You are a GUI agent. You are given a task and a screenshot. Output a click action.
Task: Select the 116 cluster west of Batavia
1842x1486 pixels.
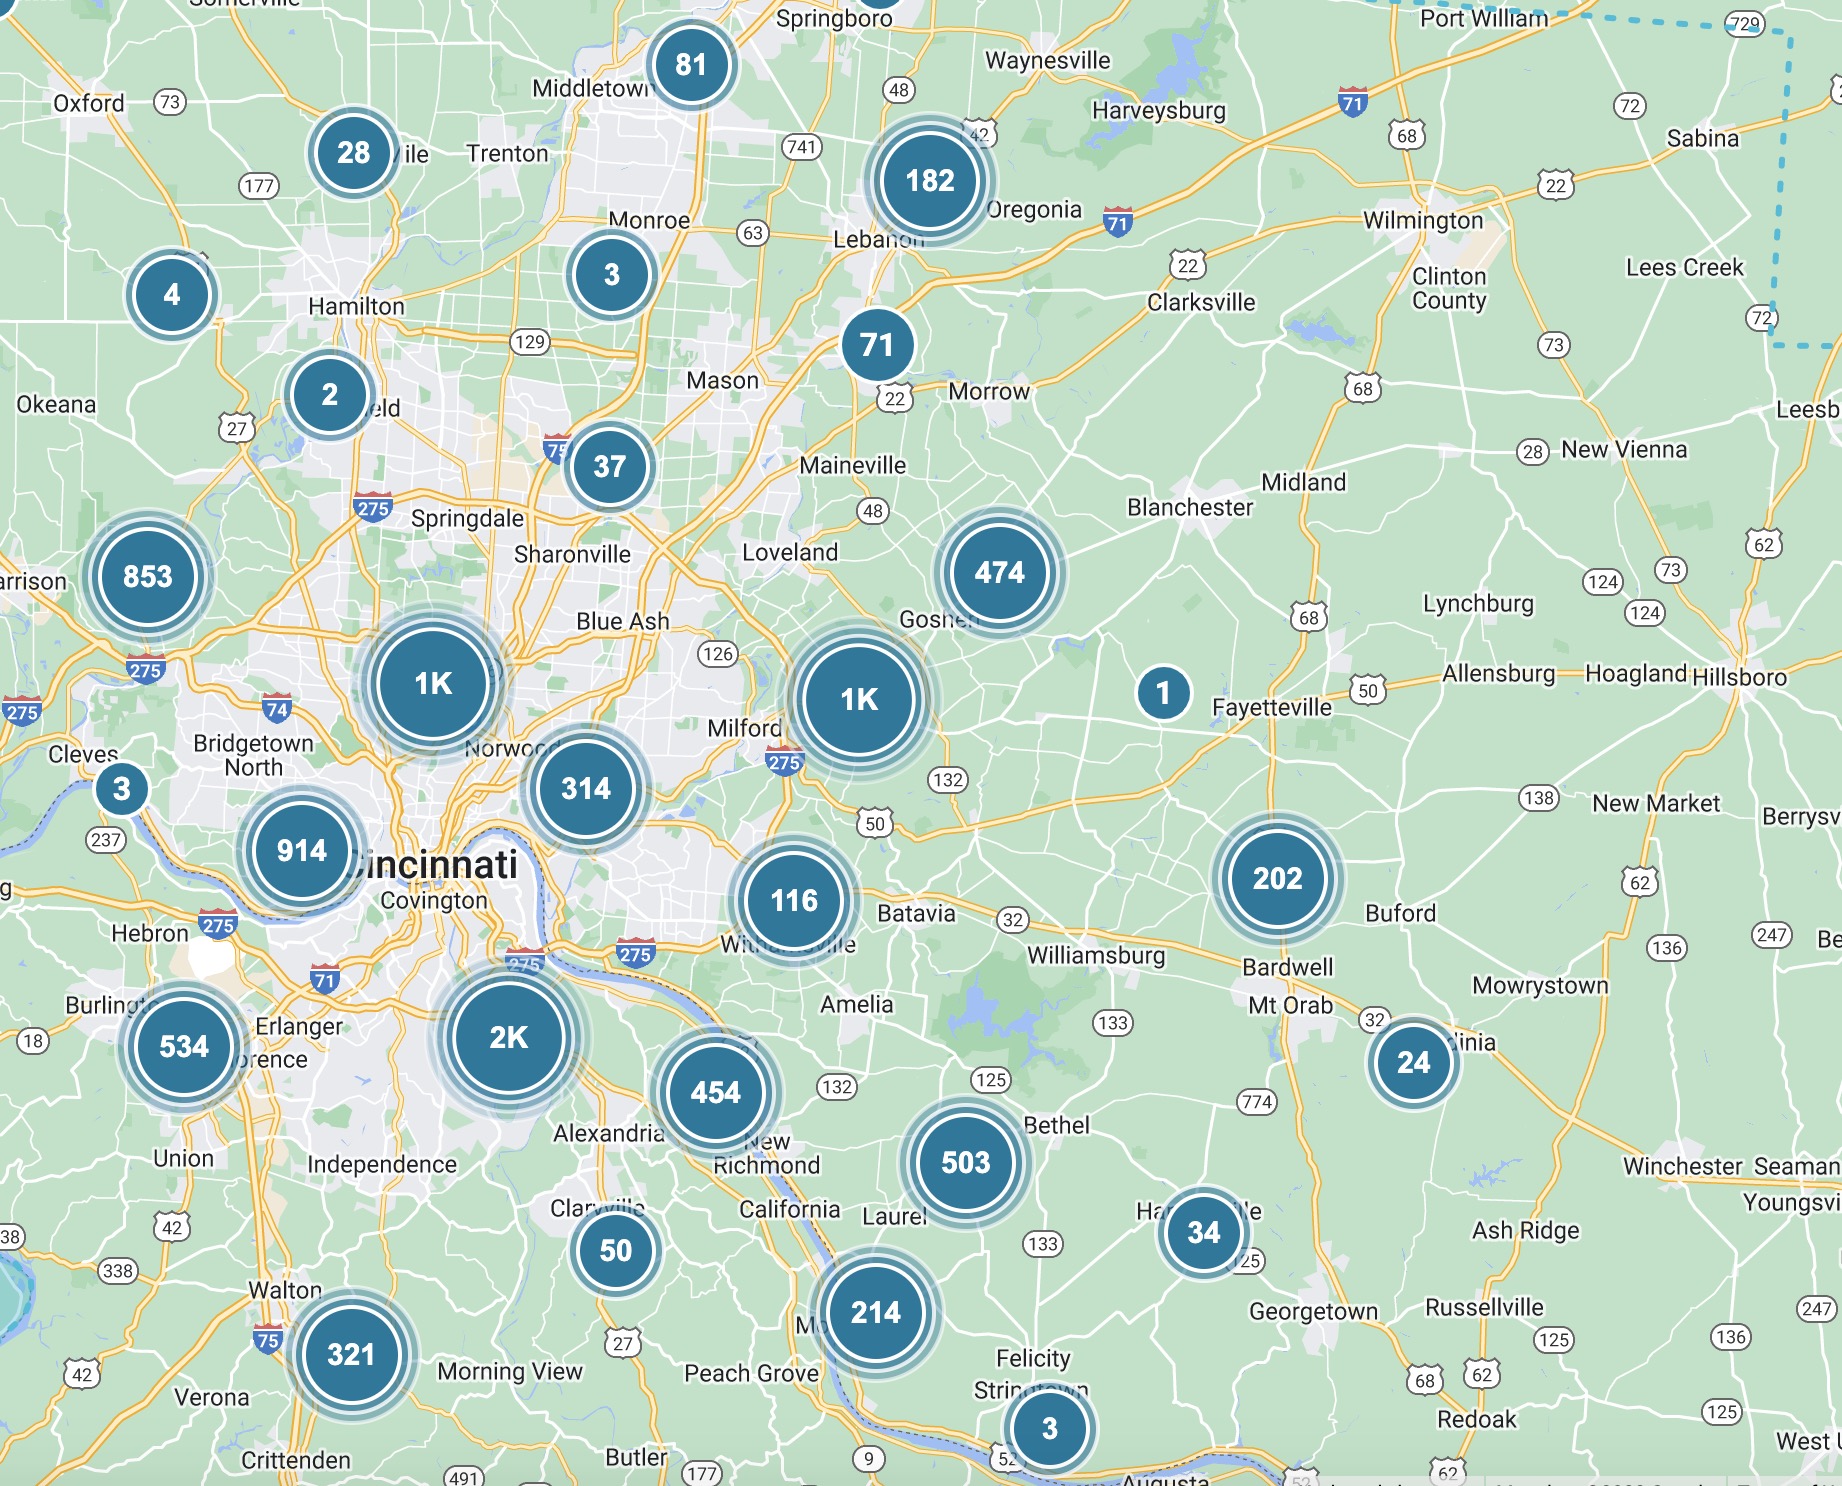click(794, 900)
